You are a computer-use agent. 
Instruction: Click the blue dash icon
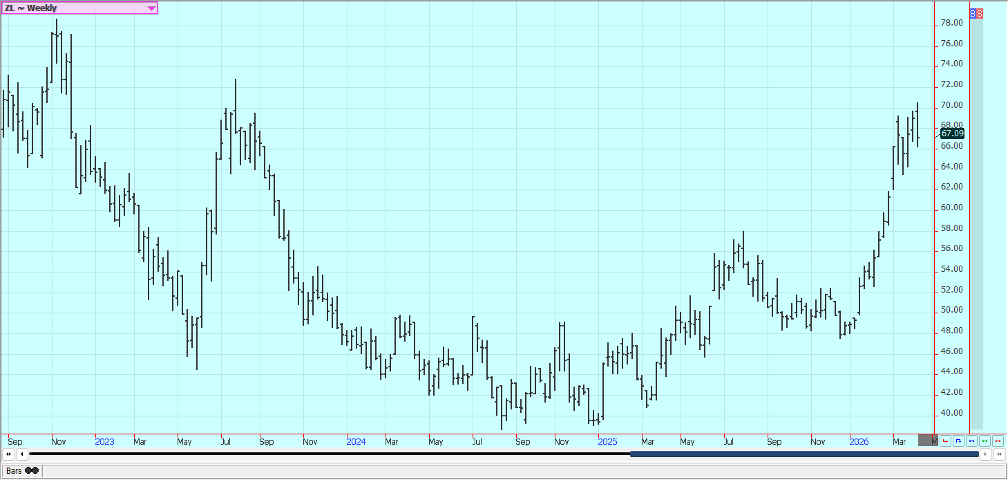point(972,440)
